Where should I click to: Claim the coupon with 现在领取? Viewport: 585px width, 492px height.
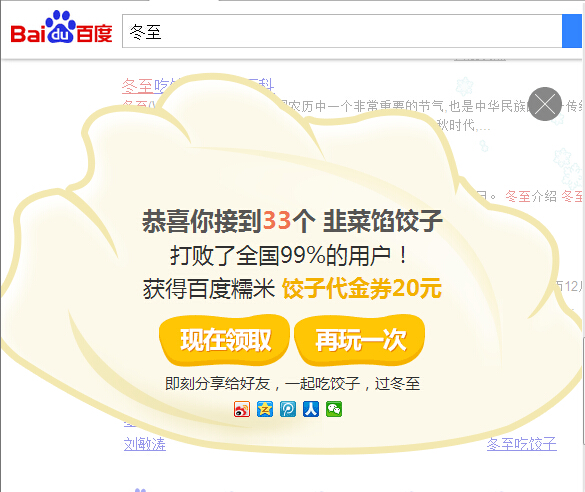tap(225, 340)
